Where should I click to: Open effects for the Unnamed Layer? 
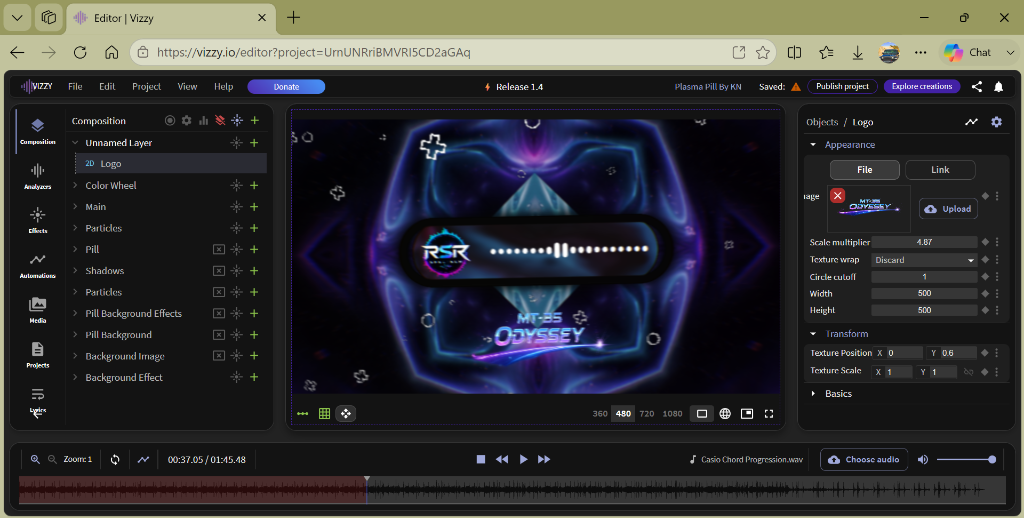click(236, 142)
